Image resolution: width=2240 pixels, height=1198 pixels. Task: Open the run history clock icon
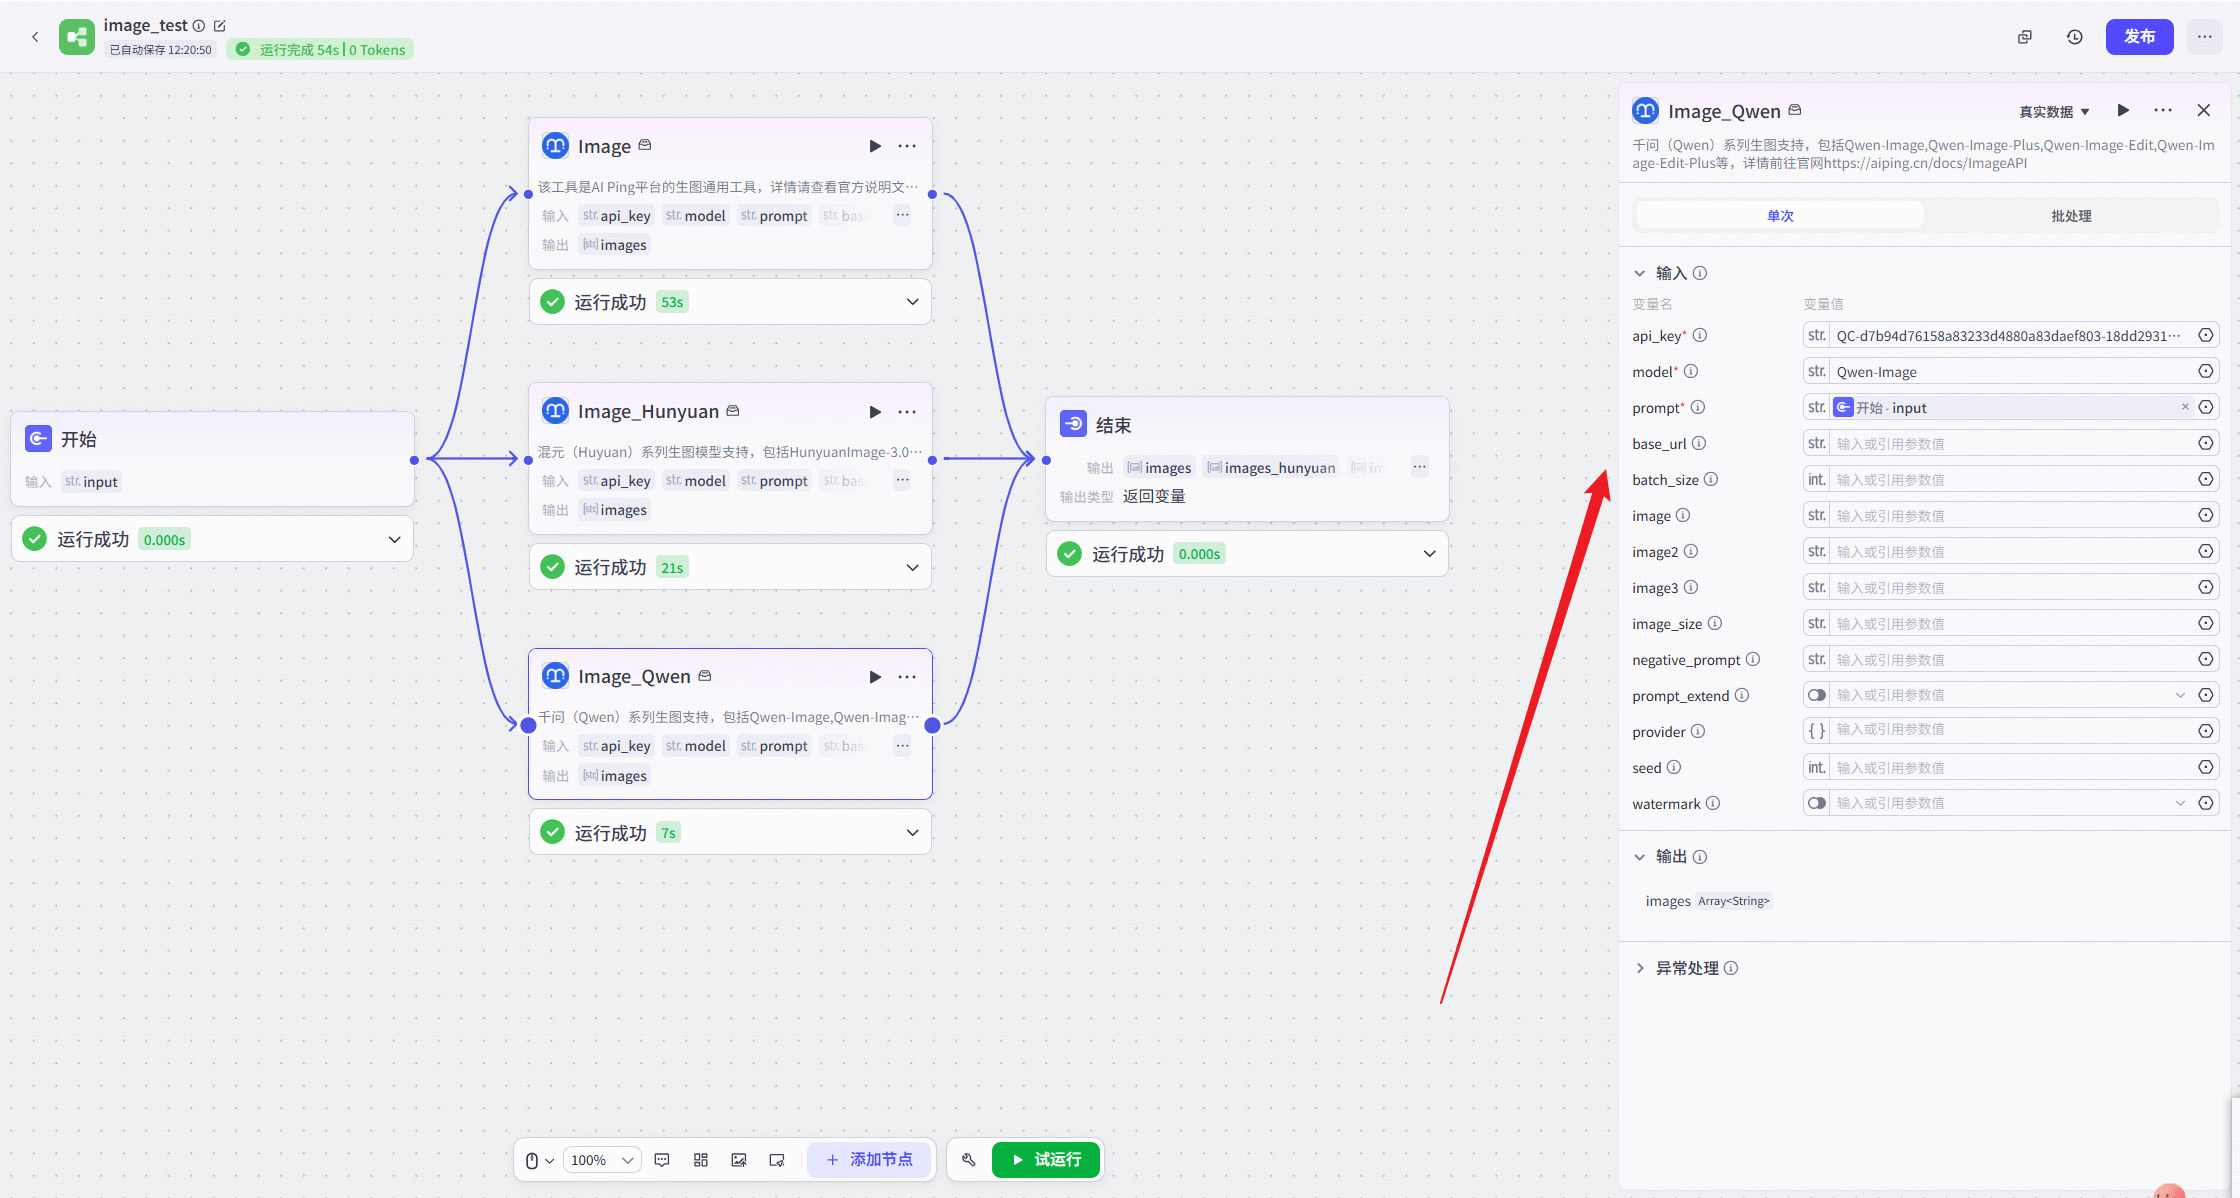point(2075,37)
